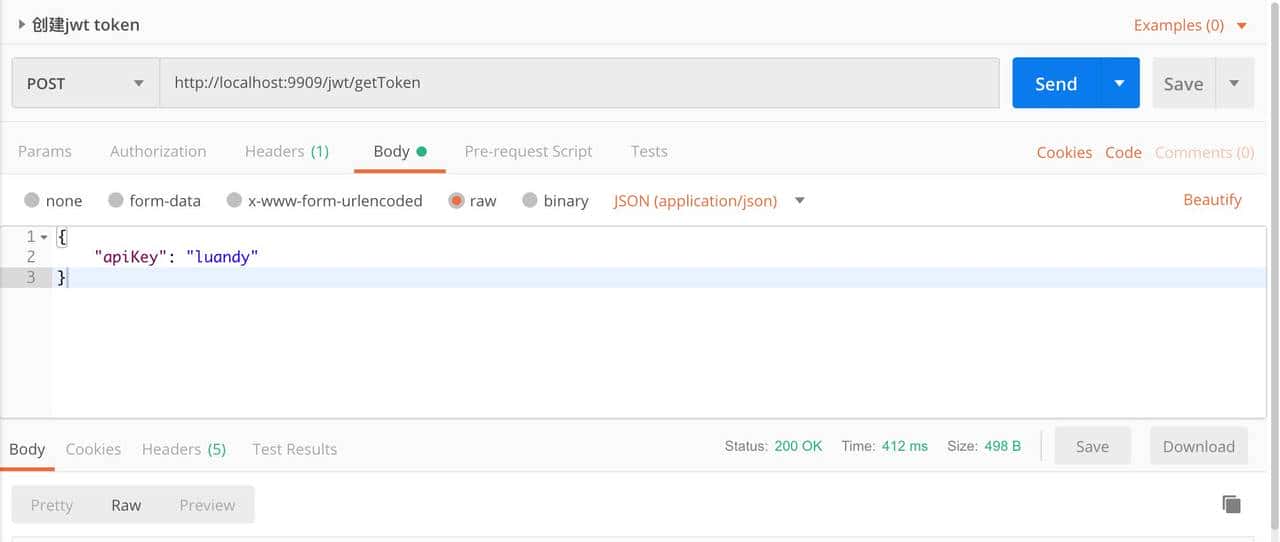Screen dimensions: 1280x542
Task: Select the raw body radio button
Action: [456, 200]
